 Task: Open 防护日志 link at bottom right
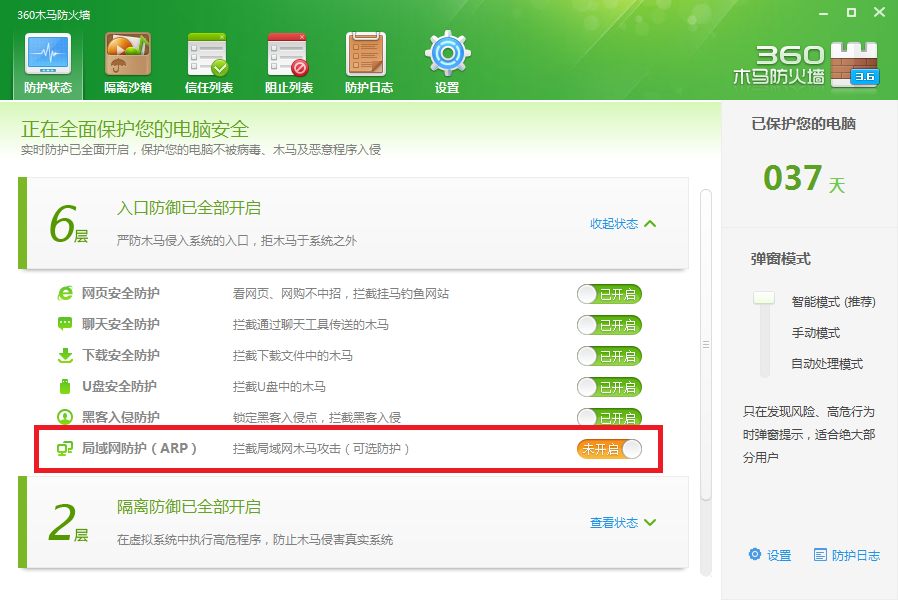coord(847,555)
